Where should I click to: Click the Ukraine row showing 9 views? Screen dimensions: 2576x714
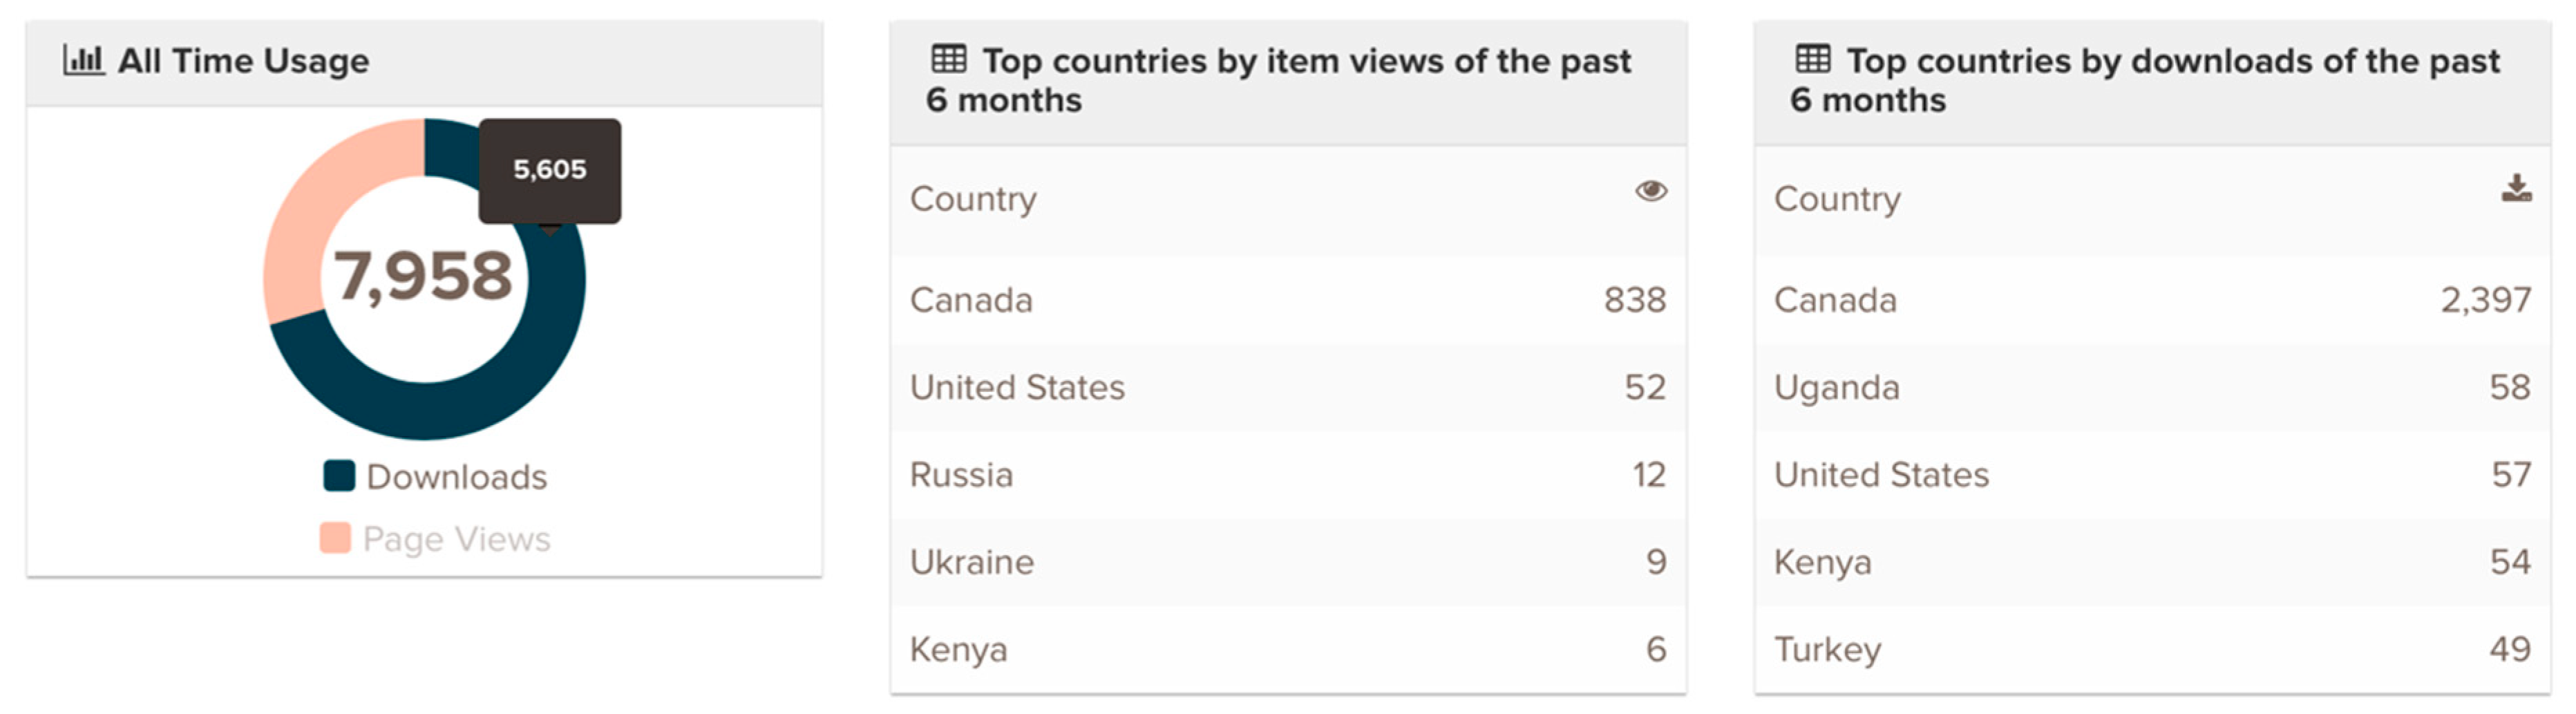click(1287, 562)
